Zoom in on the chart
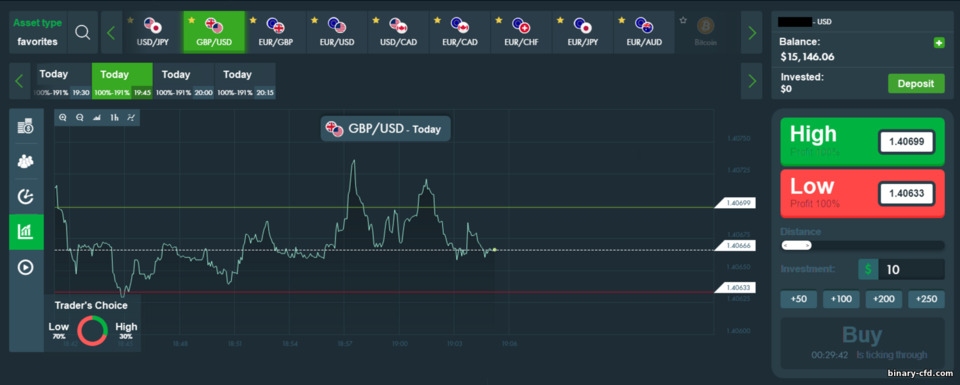This screenshot has width=960, height=385. 62,118
